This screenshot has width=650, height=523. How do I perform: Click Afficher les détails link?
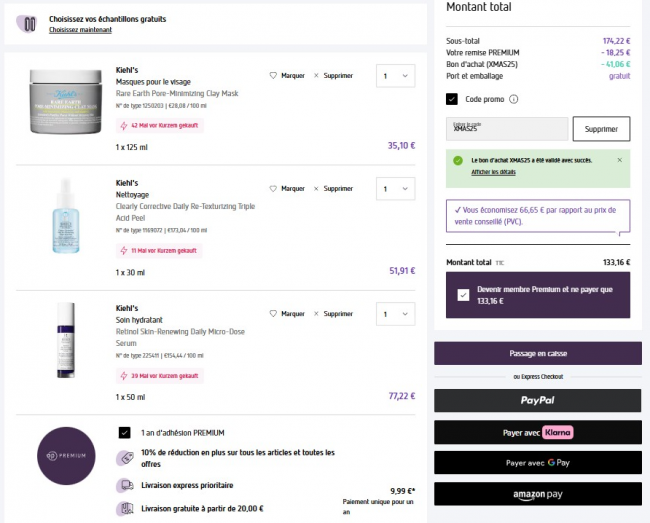click(494, 172)
